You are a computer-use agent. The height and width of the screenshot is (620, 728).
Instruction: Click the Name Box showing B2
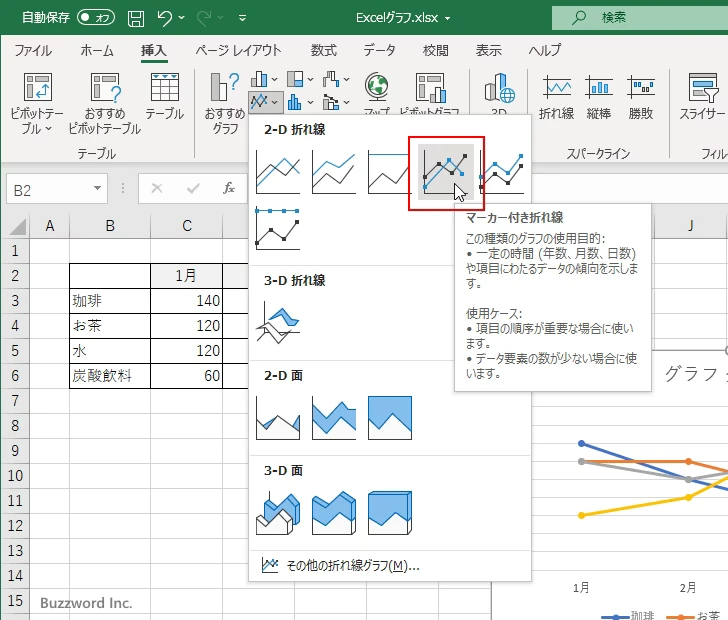pos(50,190)
